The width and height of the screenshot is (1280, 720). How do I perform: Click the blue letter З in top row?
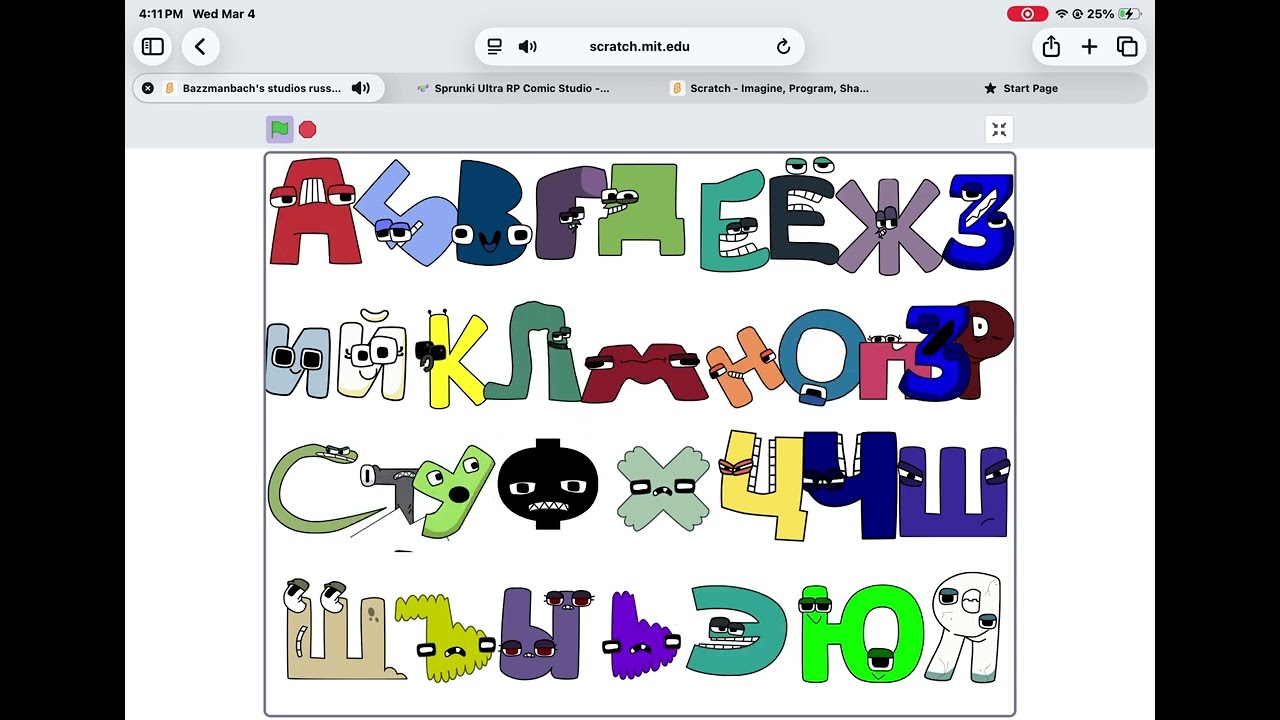click(980, 222)
